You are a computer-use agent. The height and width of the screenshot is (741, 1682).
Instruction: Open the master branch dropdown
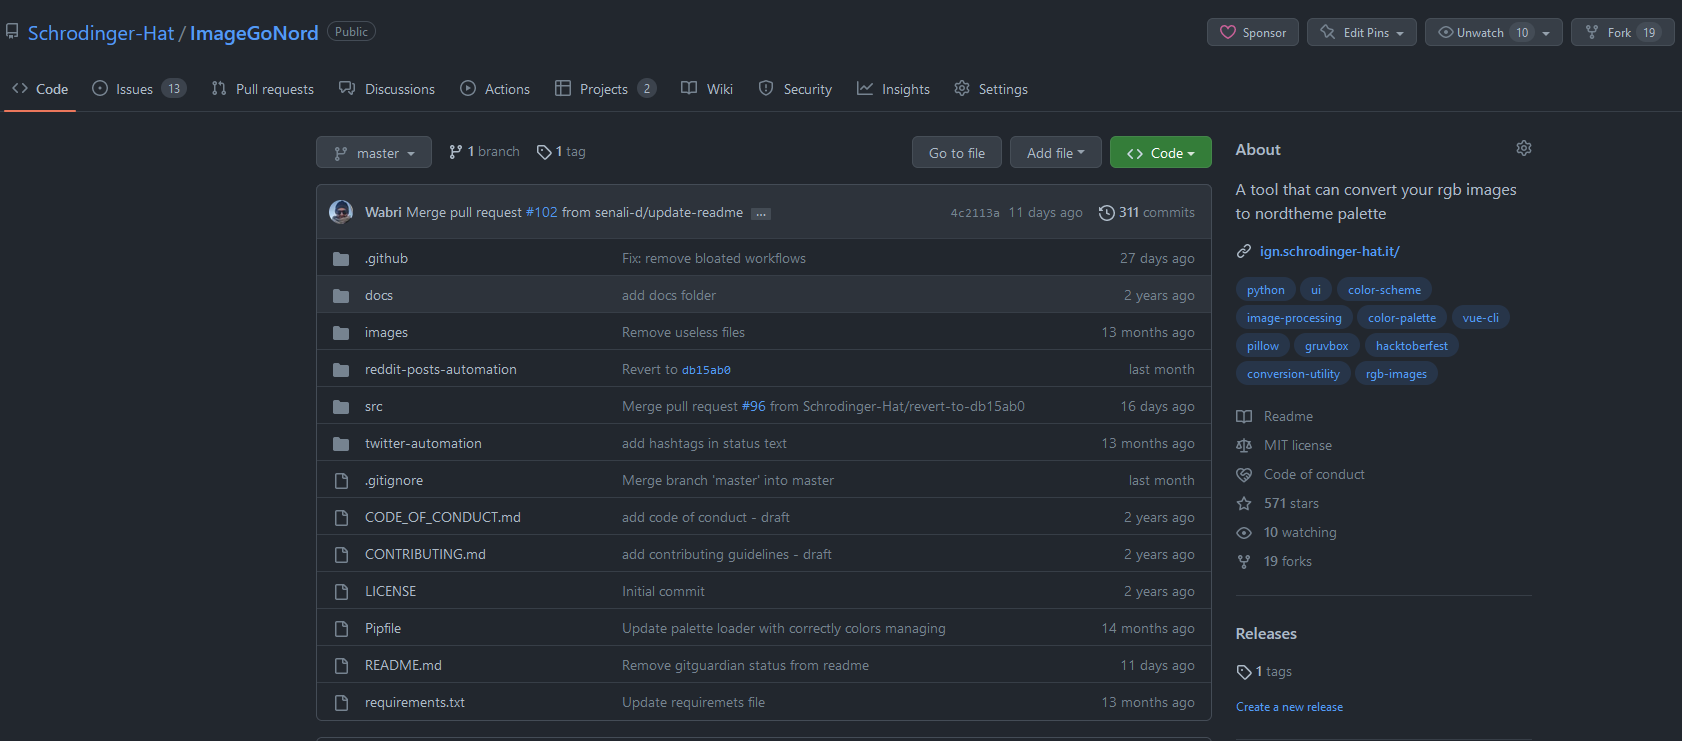pyautogui.click(x=374, y=153)
